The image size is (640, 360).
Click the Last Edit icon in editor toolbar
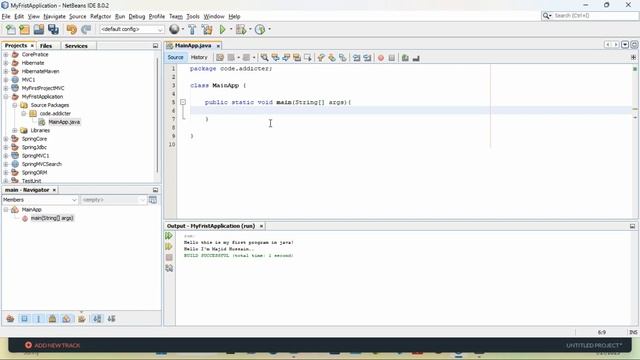(220, 58)
